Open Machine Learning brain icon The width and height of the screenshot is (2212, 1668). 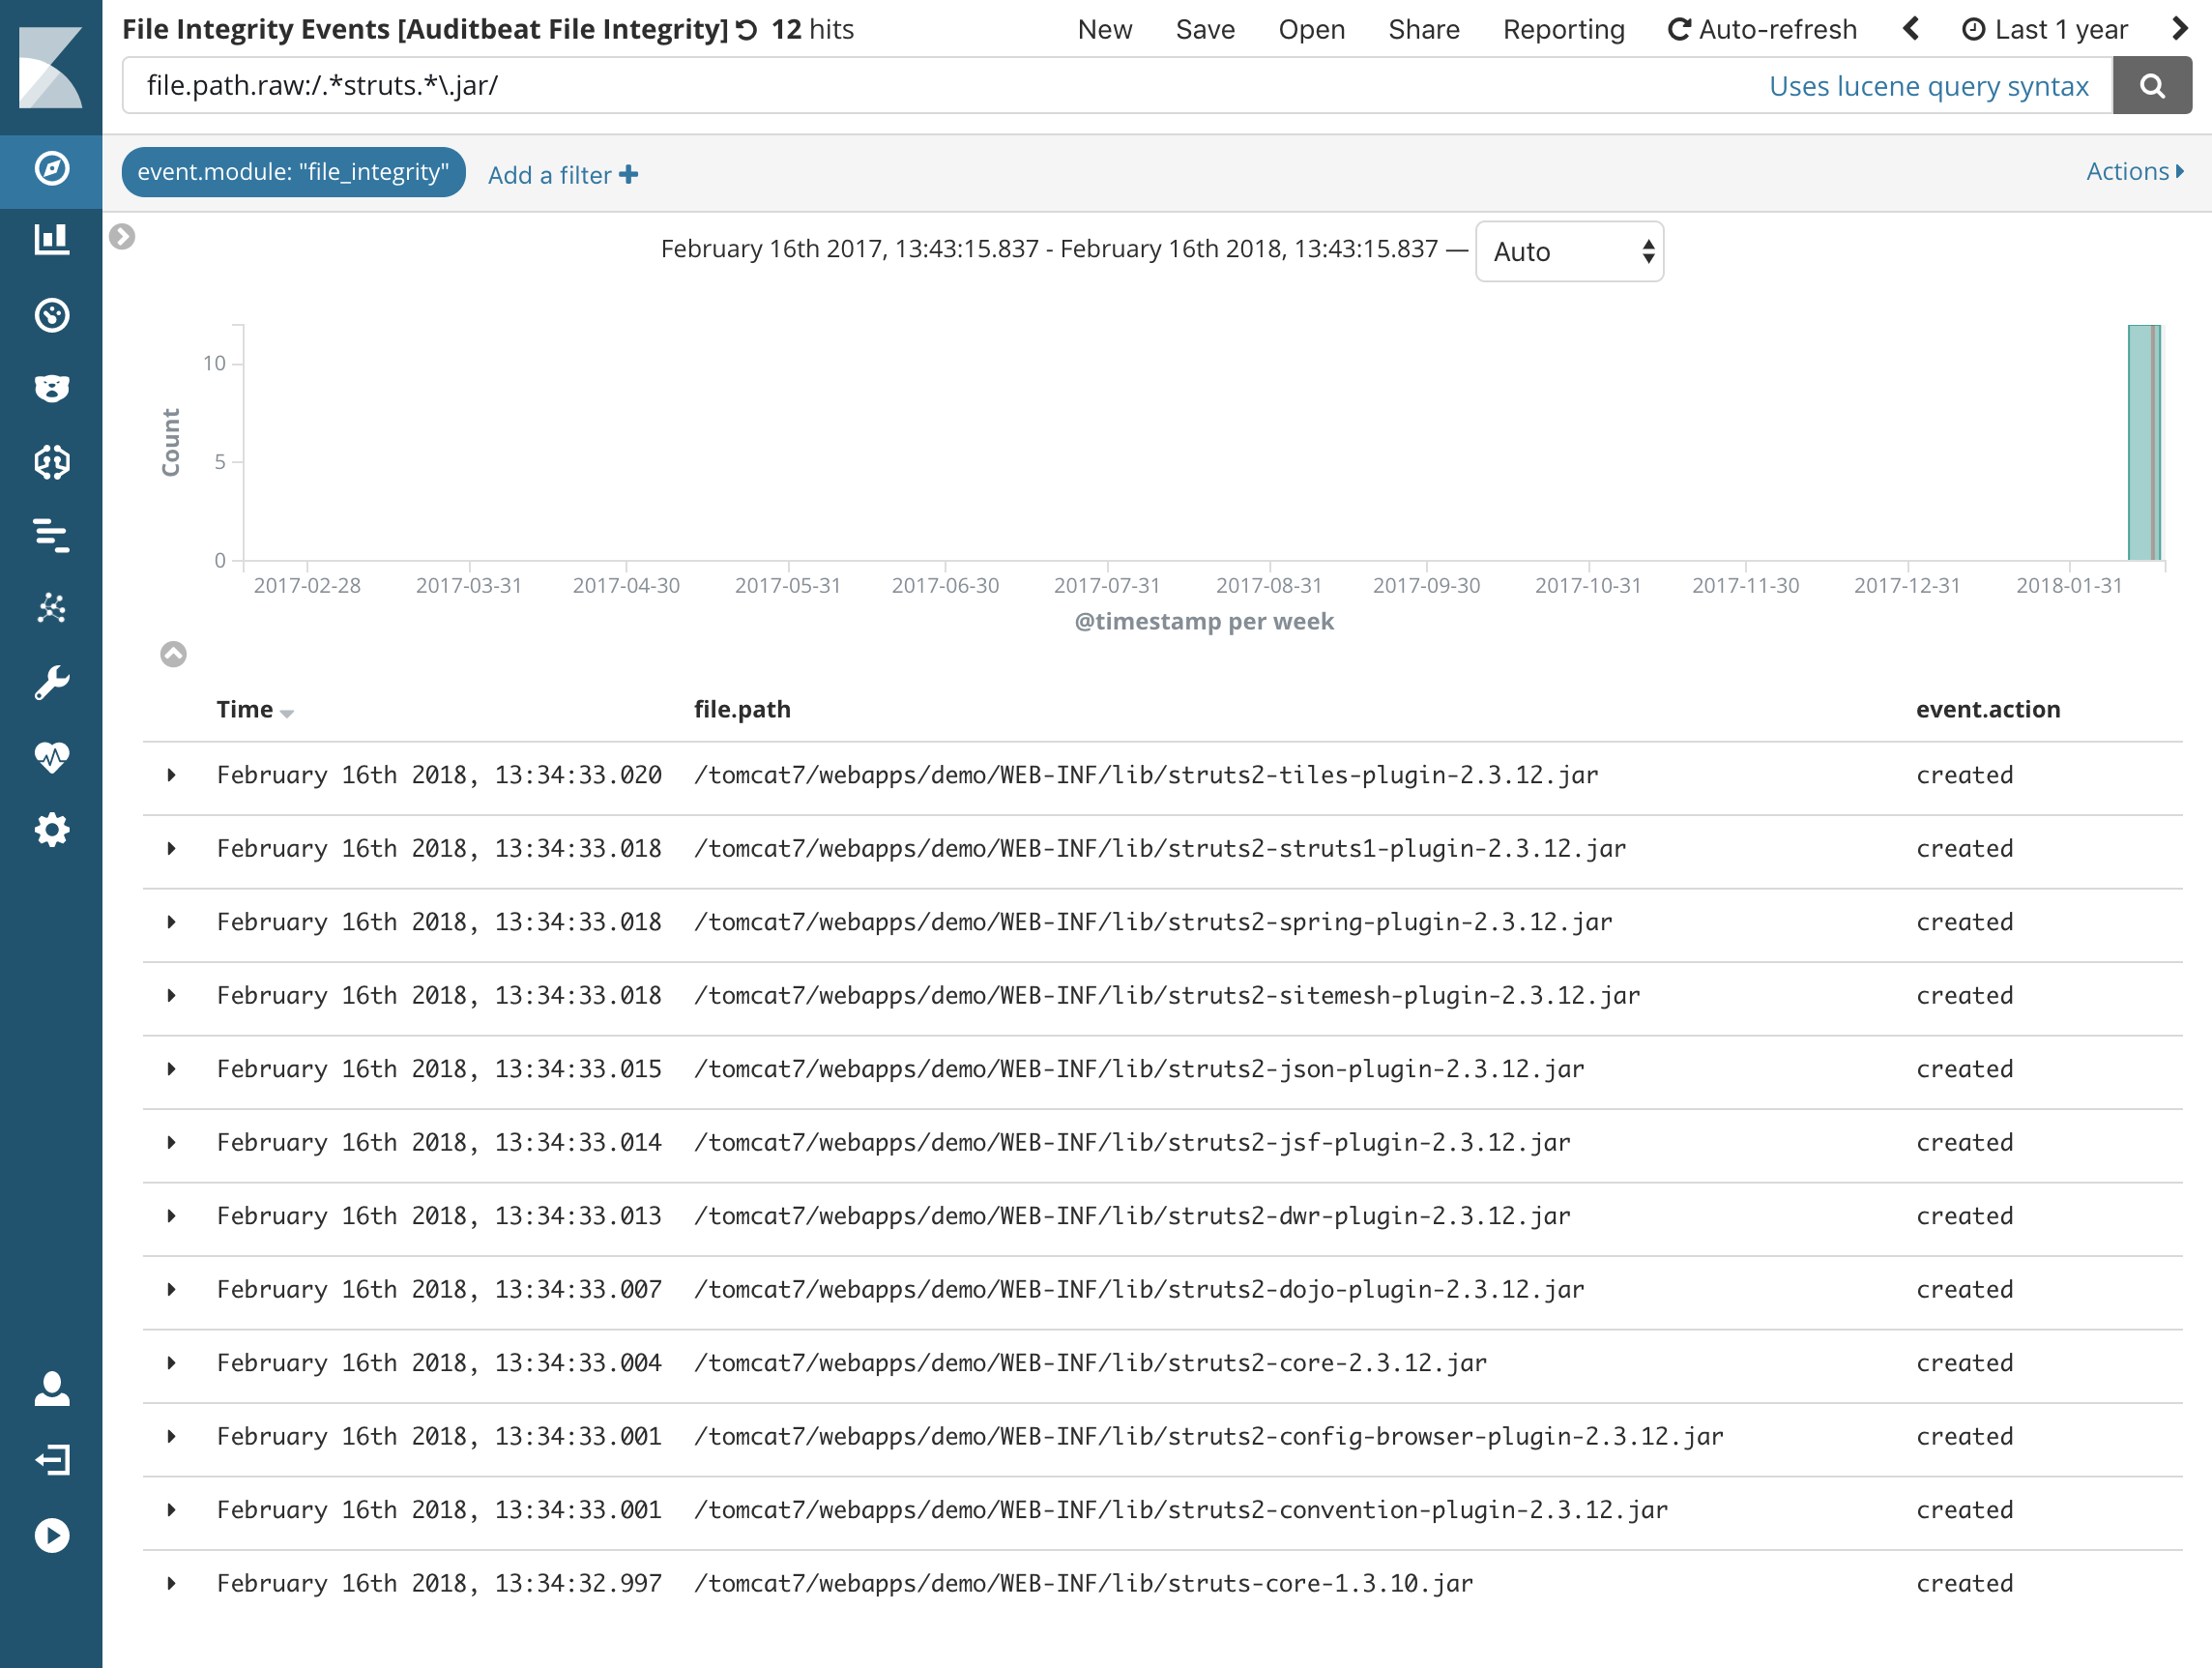click(51, 462)
